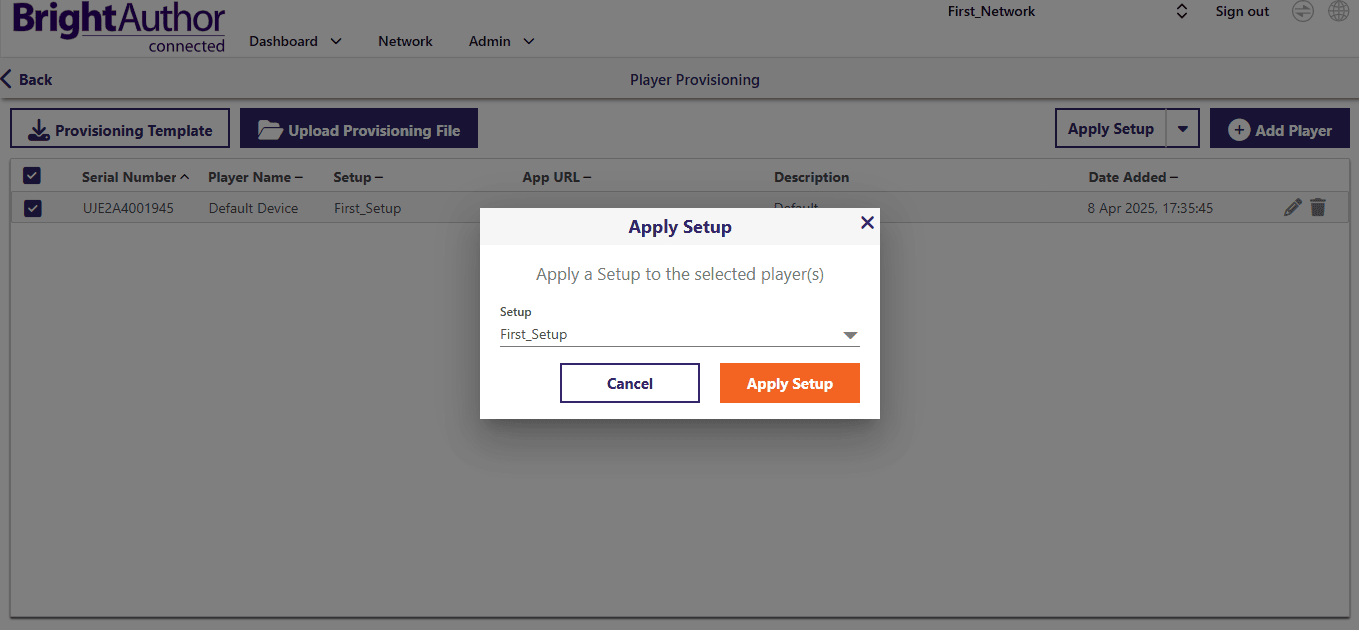
Task: Click the Sign out link
Action: 1241,11
